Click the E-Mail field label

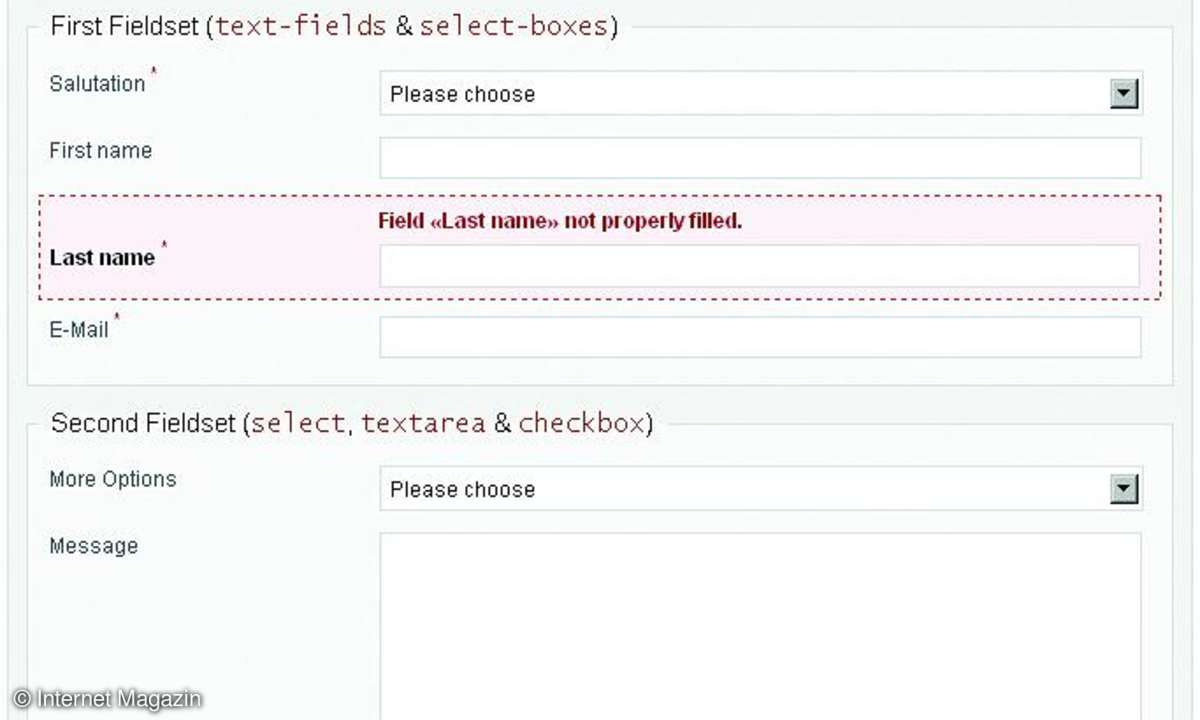click(79, 330)
